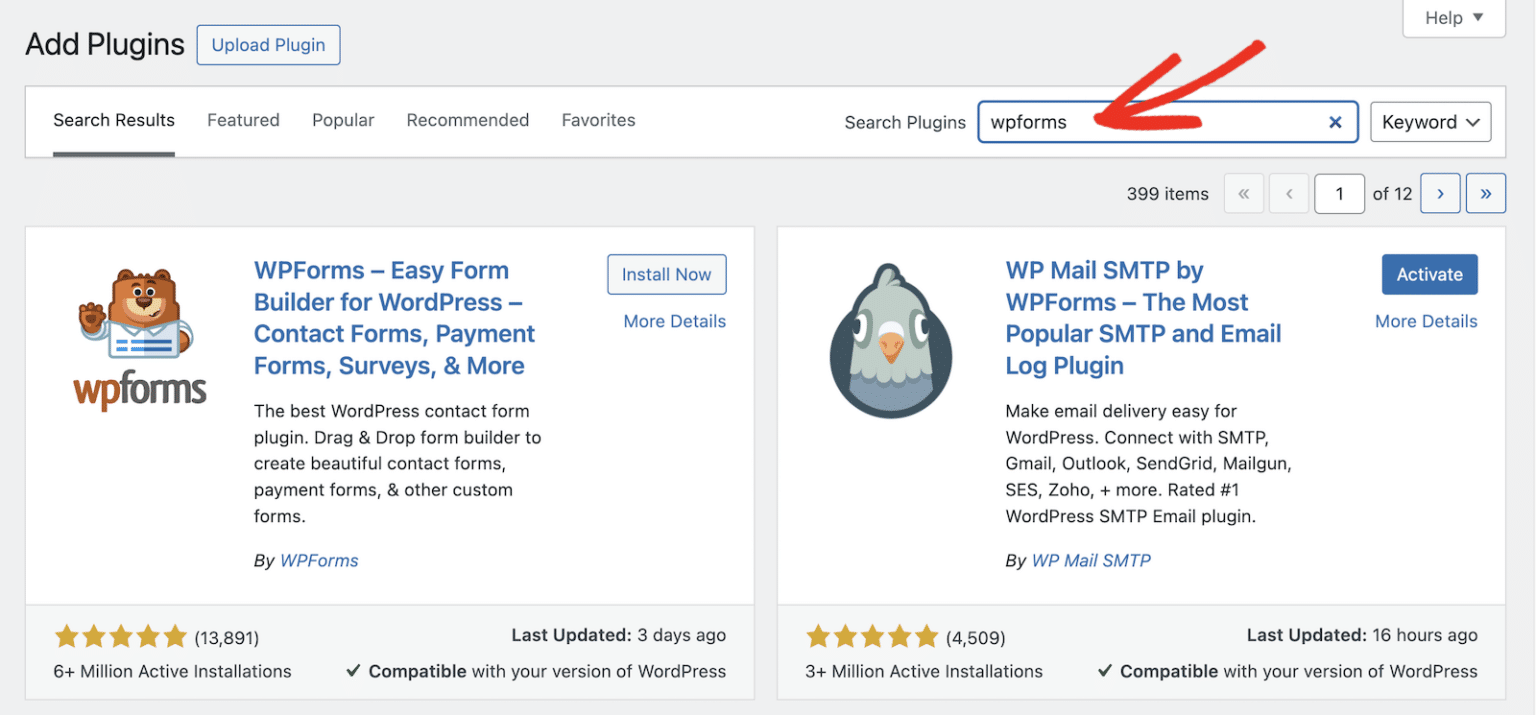Viewport: 1536px width, 715px height.
Task: Click the Upload Plugin button
Action: [x=268, y=45]
